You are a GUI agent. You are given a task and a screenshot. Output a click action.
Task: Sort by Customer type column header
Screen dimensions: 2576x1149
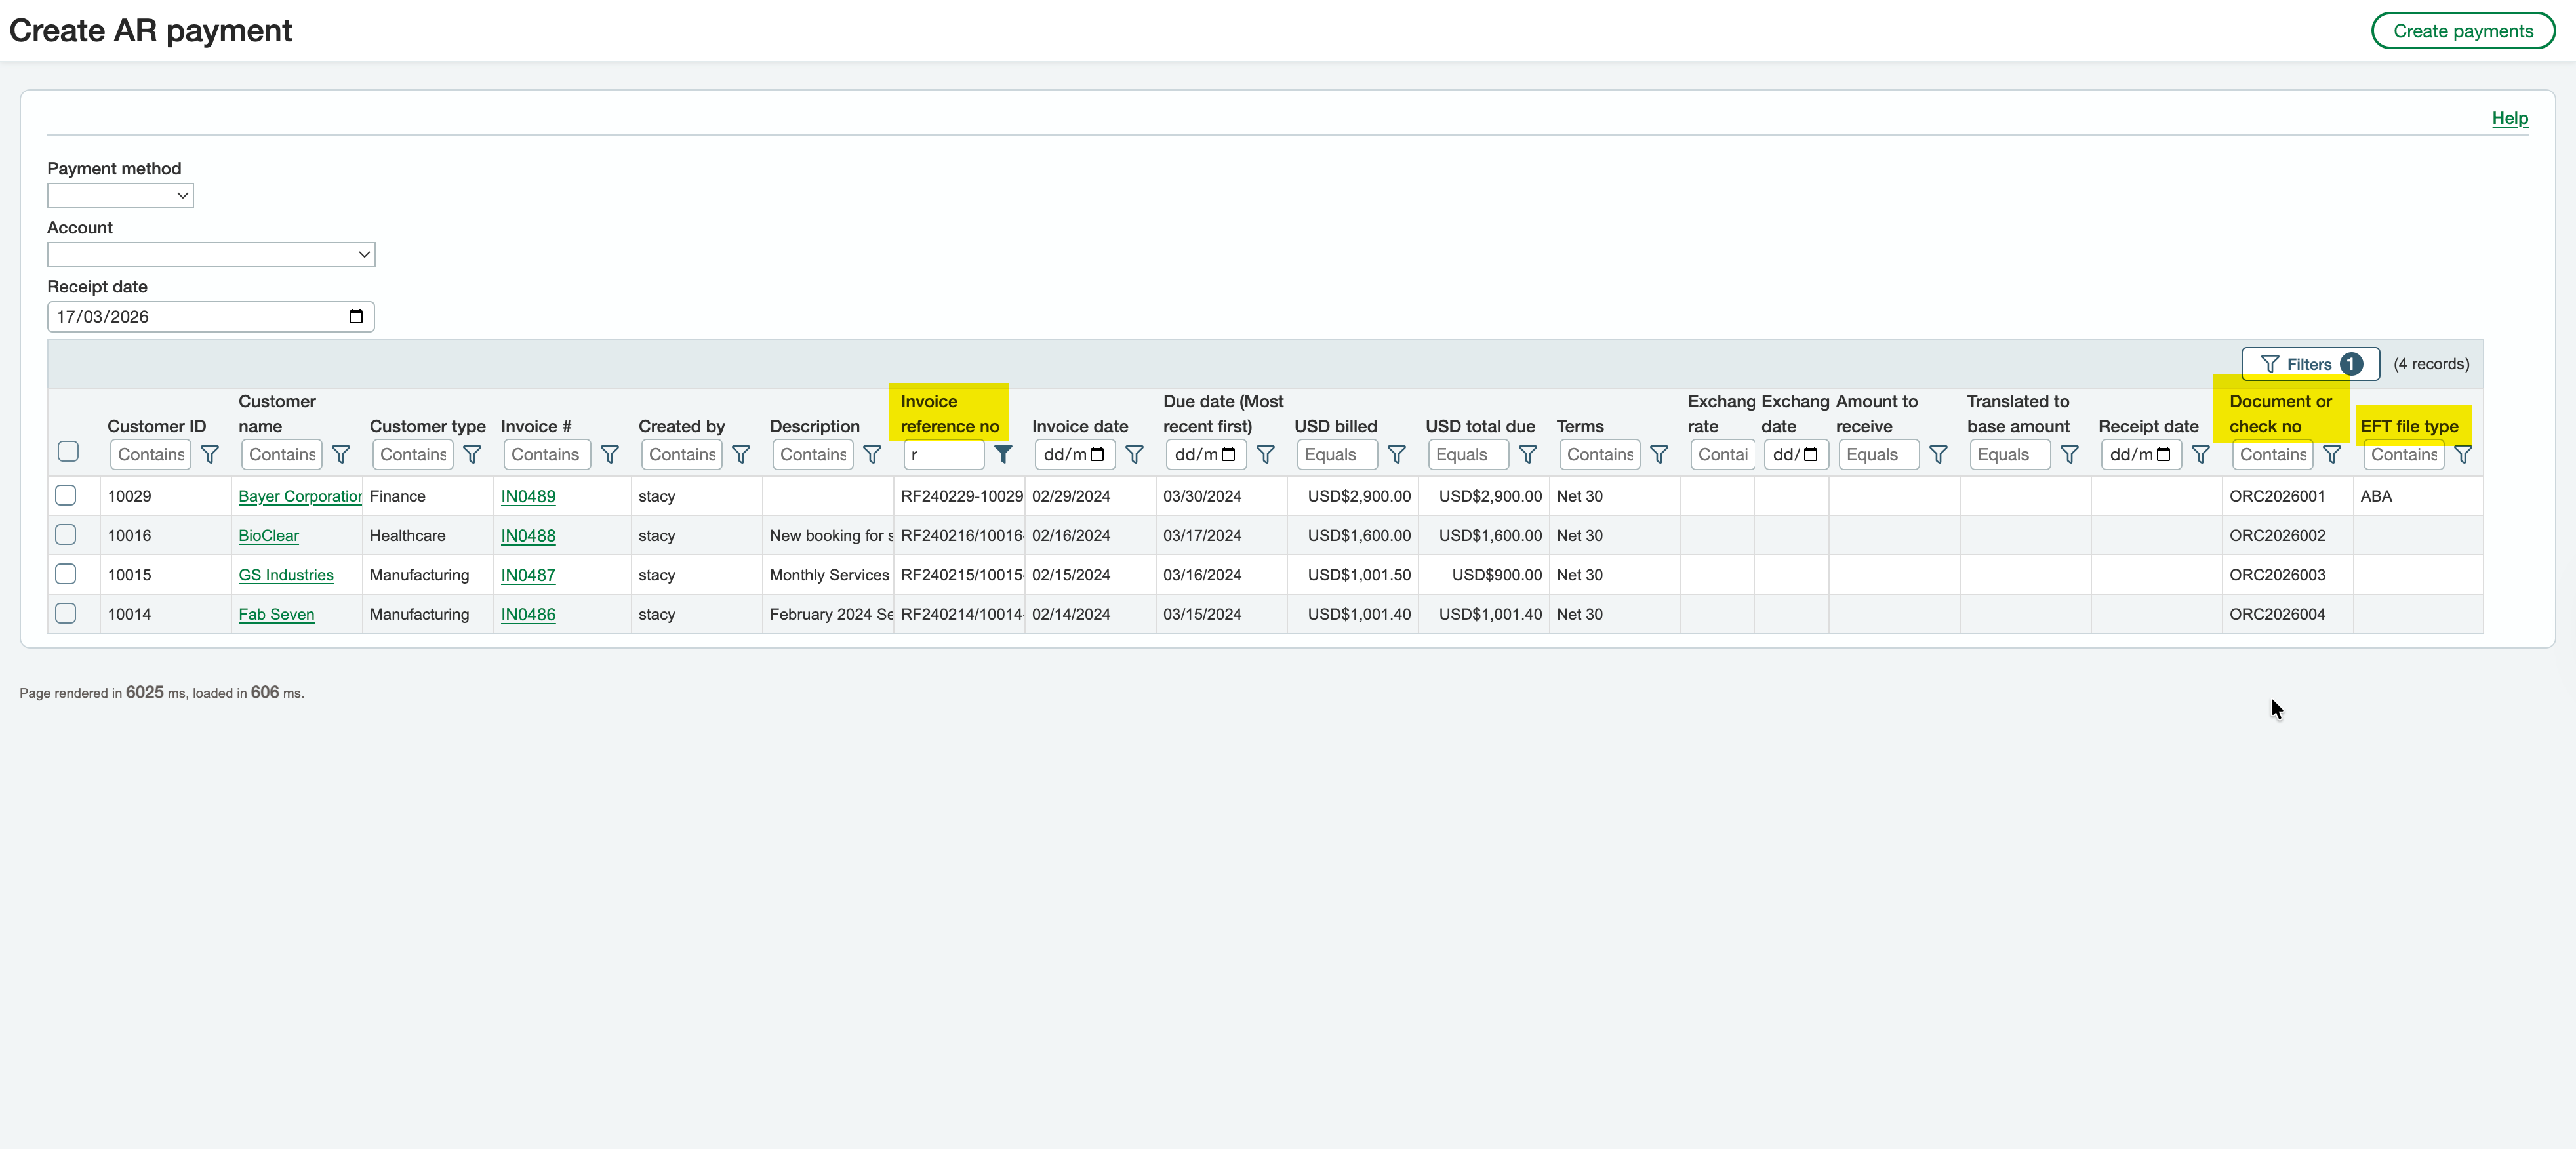427,426
